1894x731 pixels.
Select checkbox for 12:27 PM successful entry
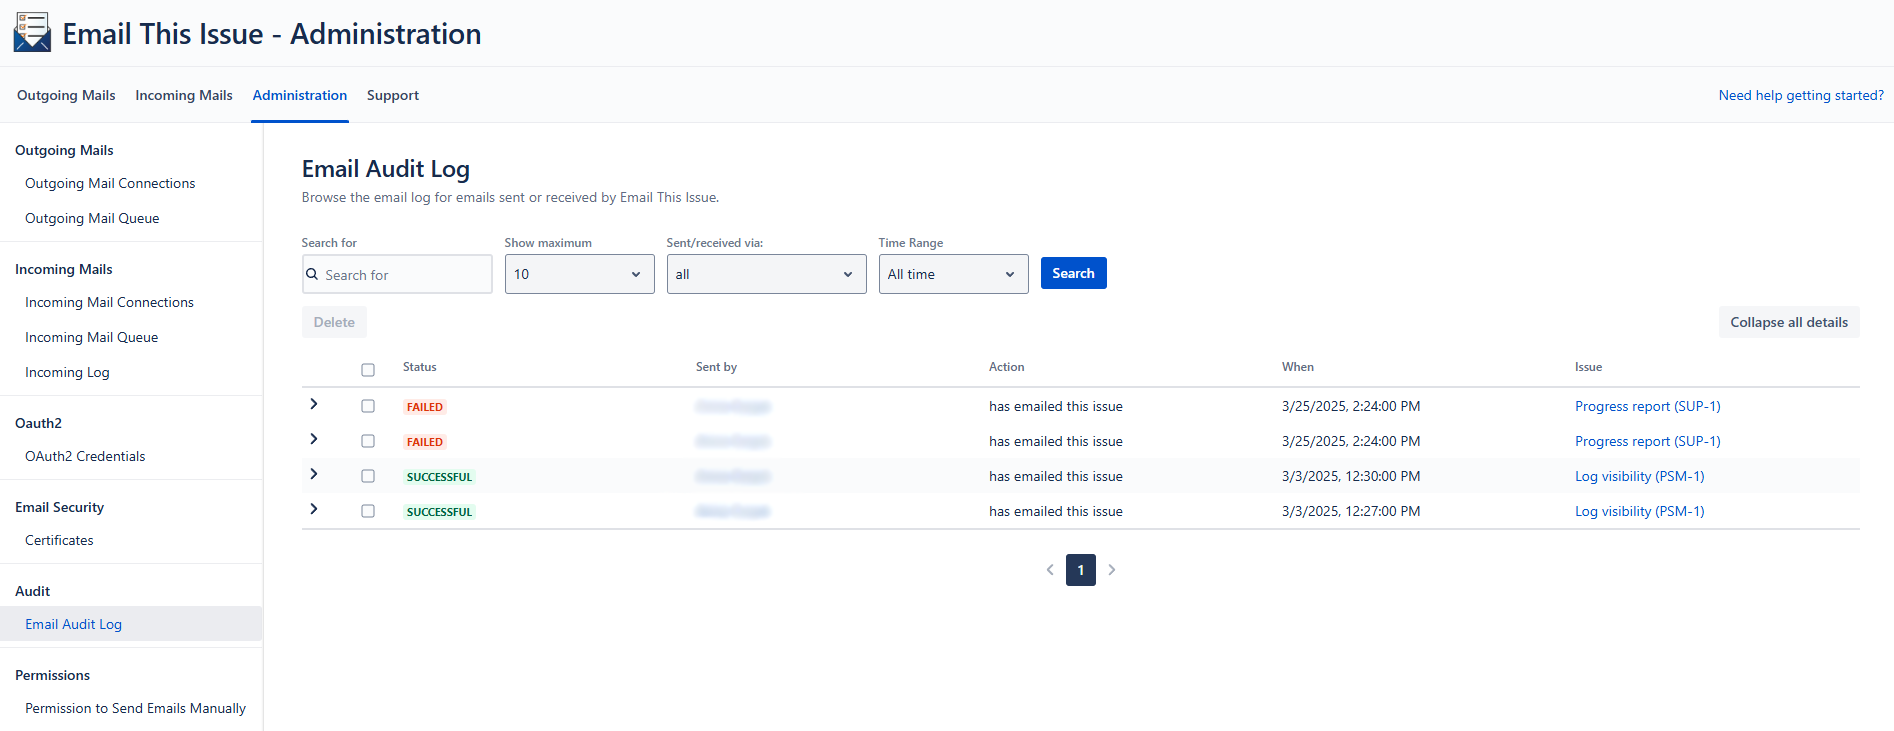(x=368, y=511)
